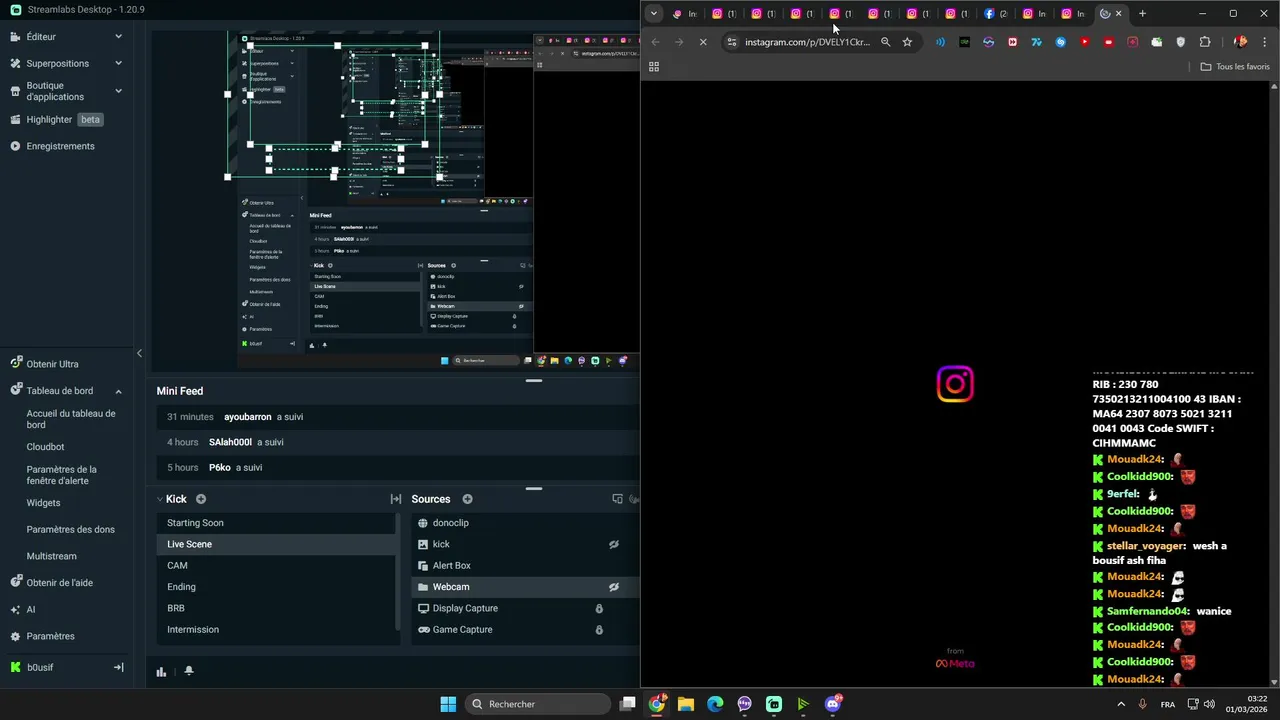
Task: Open Microsoft Edge from taskbar
Action: click(x=715, y=704)
